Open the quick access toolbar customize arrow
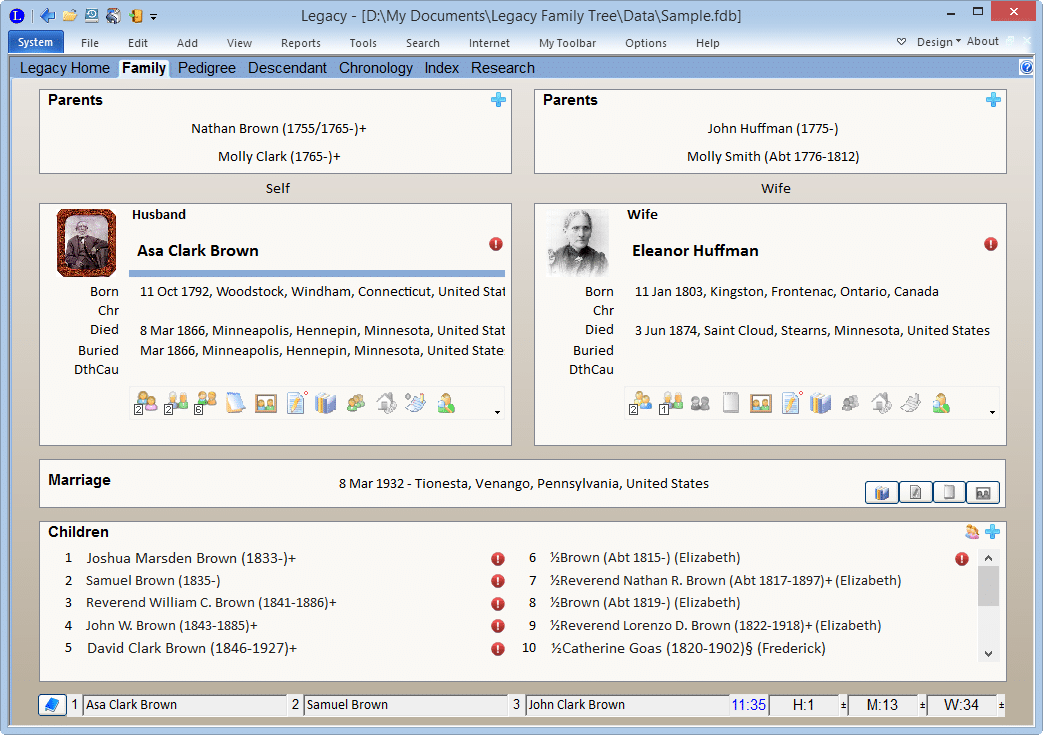The image size is (1043, 735). pos(154,17)
